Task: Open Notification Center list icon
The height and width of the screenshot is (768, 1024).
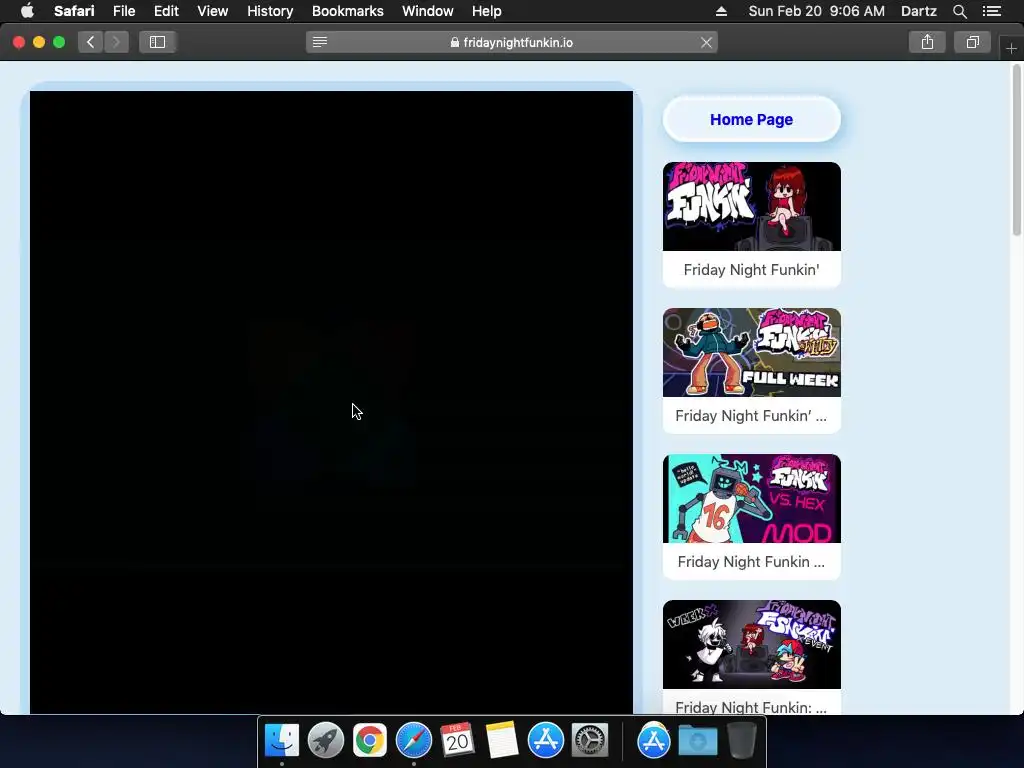Action: click(x=991, y=11)
